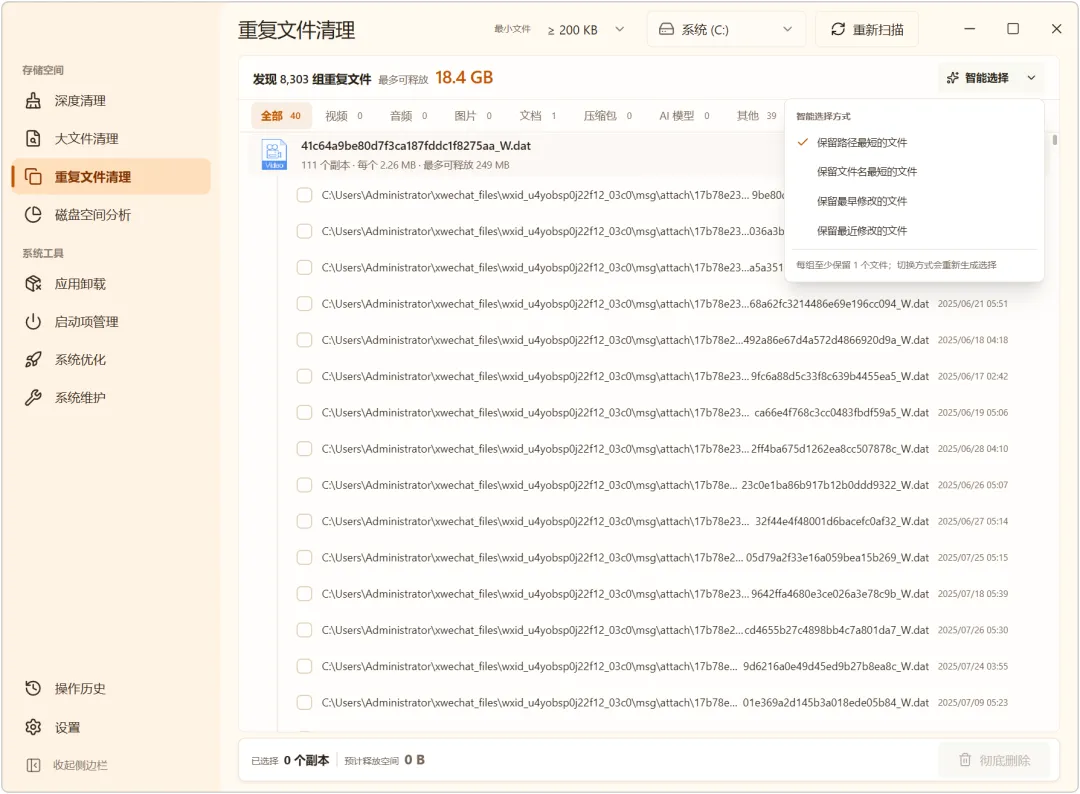Switch to the 其他 39 tab
Screen dimensions: 1080x794
756,116
